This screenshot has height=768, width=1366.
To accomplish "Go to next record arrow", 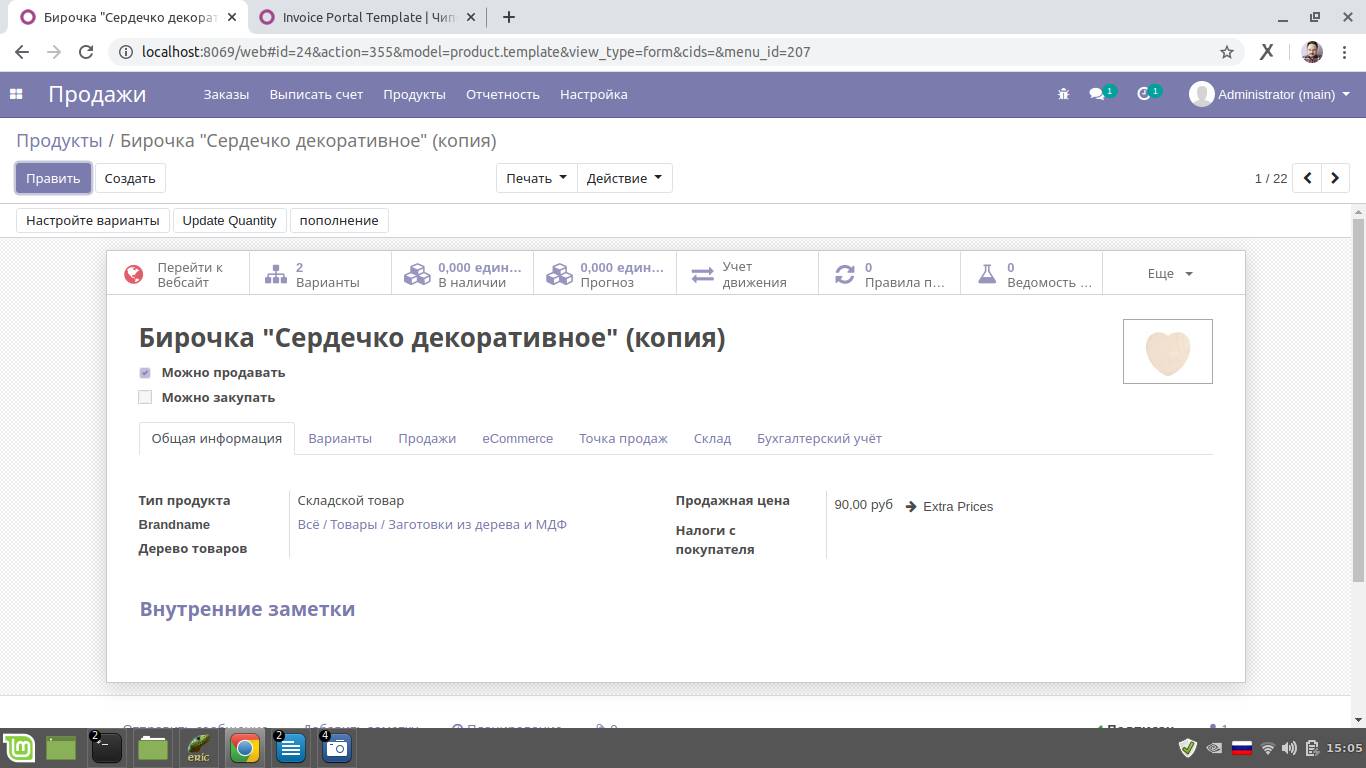I will pos(1335,178).
